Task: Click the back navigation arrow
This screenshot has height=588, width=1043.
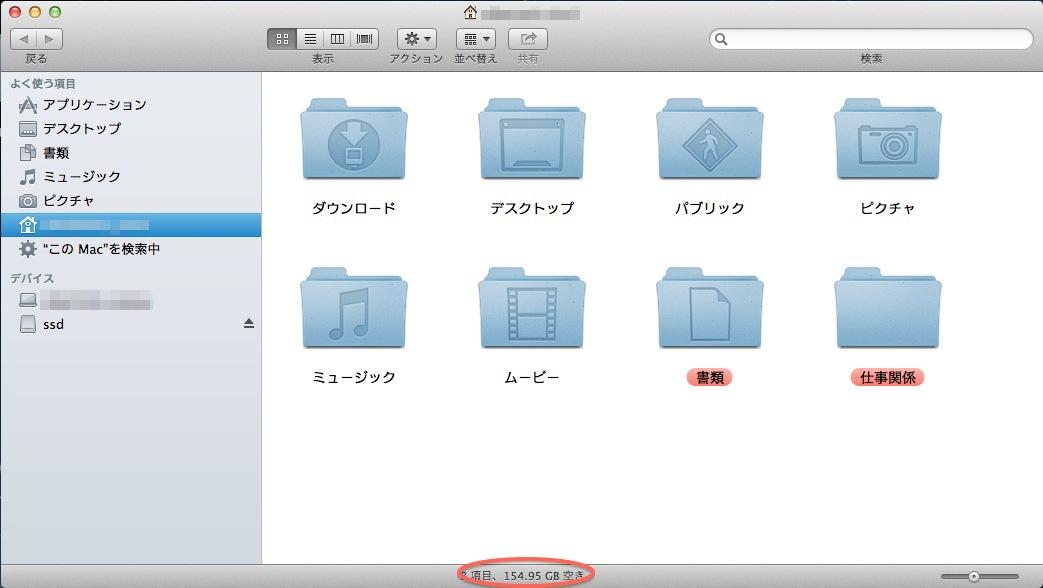Action: click(x=24, y=39)
